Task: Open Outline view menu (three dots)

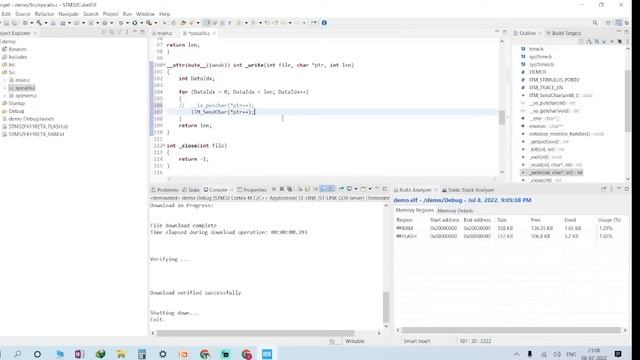Action: click(x=627, y=41)
